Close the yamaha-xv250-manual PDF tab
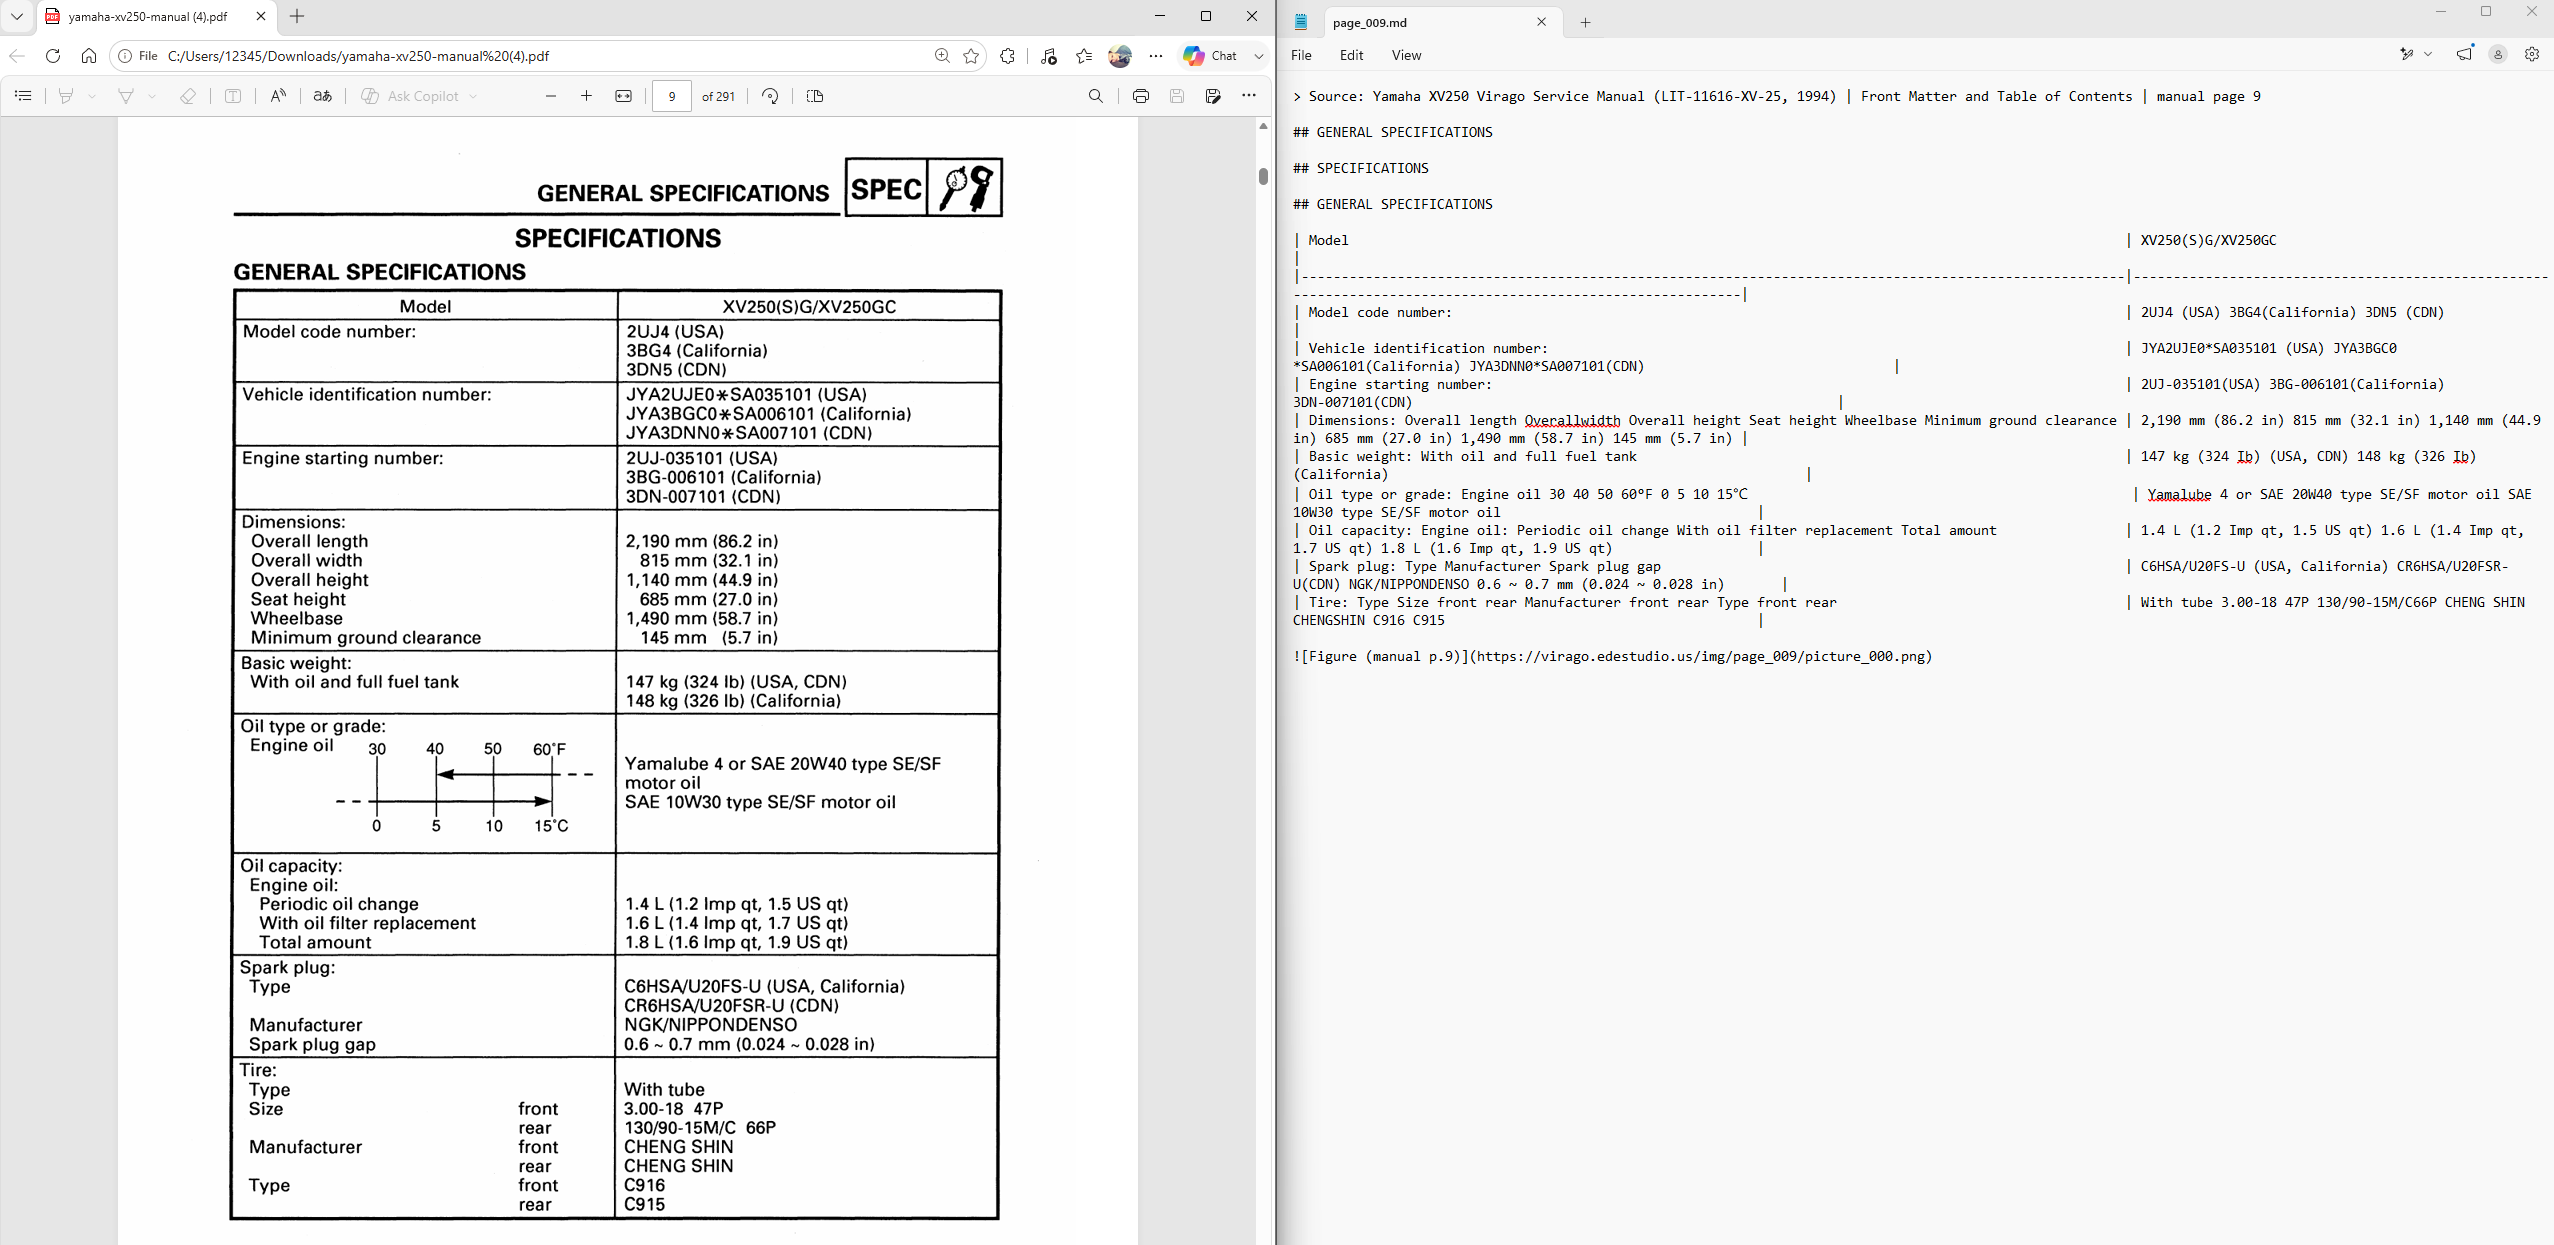2554x1245 pixels. pyautogui.click(x=261, y=16)
